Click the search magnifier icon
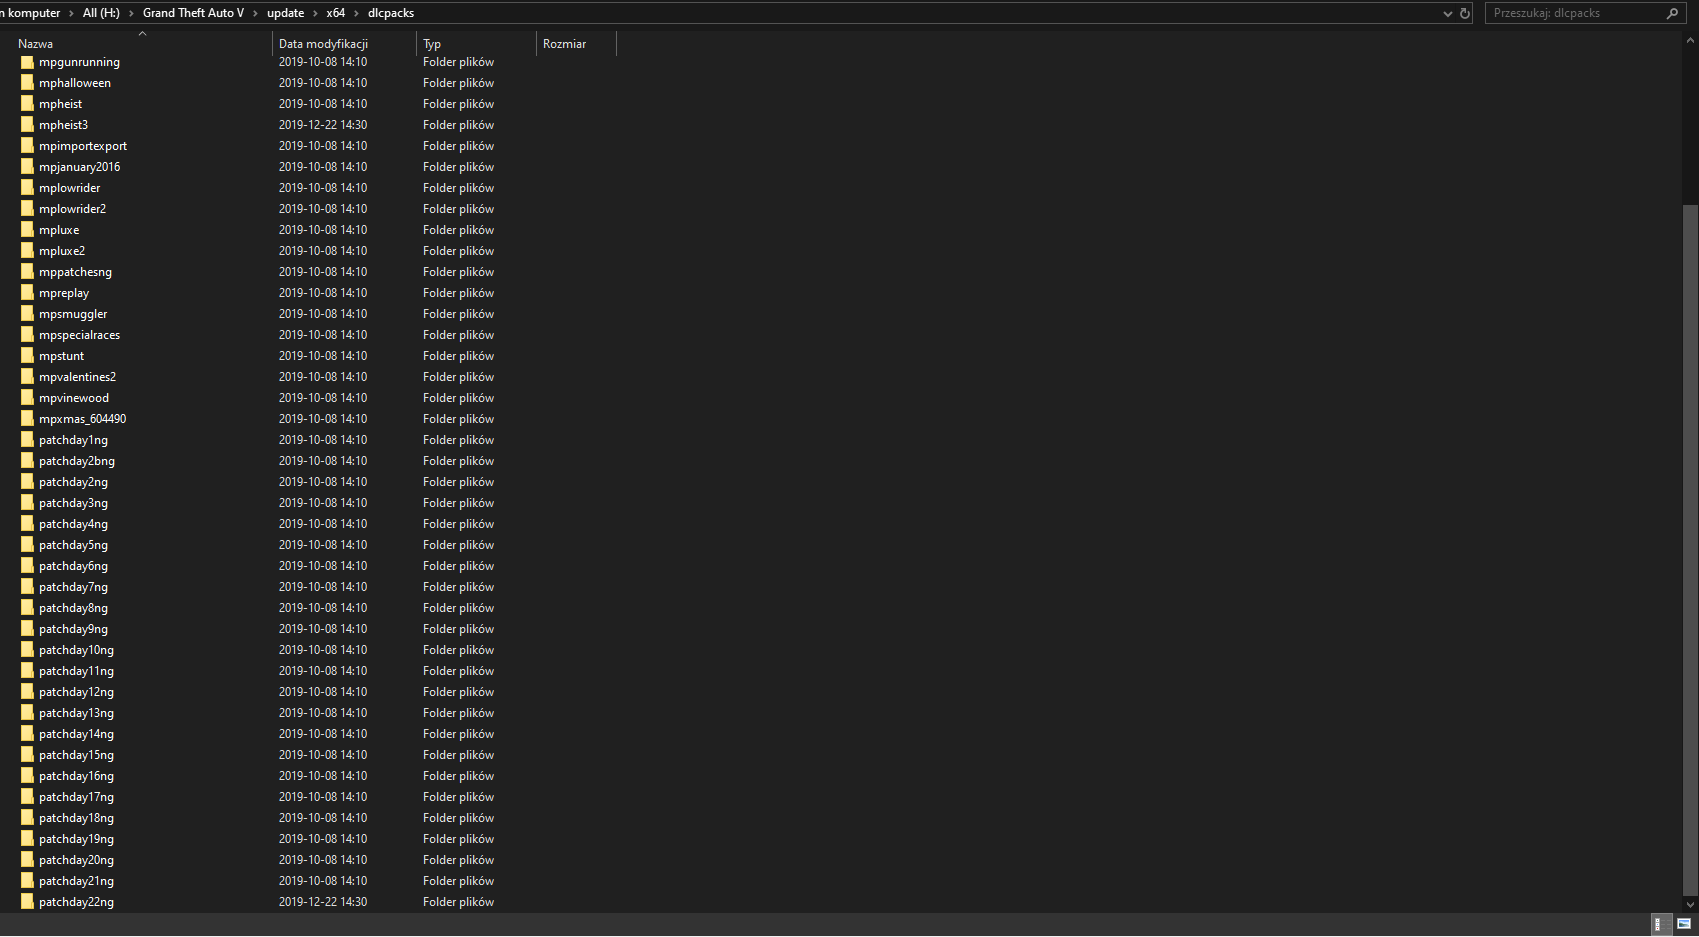The image size is (1699, 937). tap(1672, 13)
